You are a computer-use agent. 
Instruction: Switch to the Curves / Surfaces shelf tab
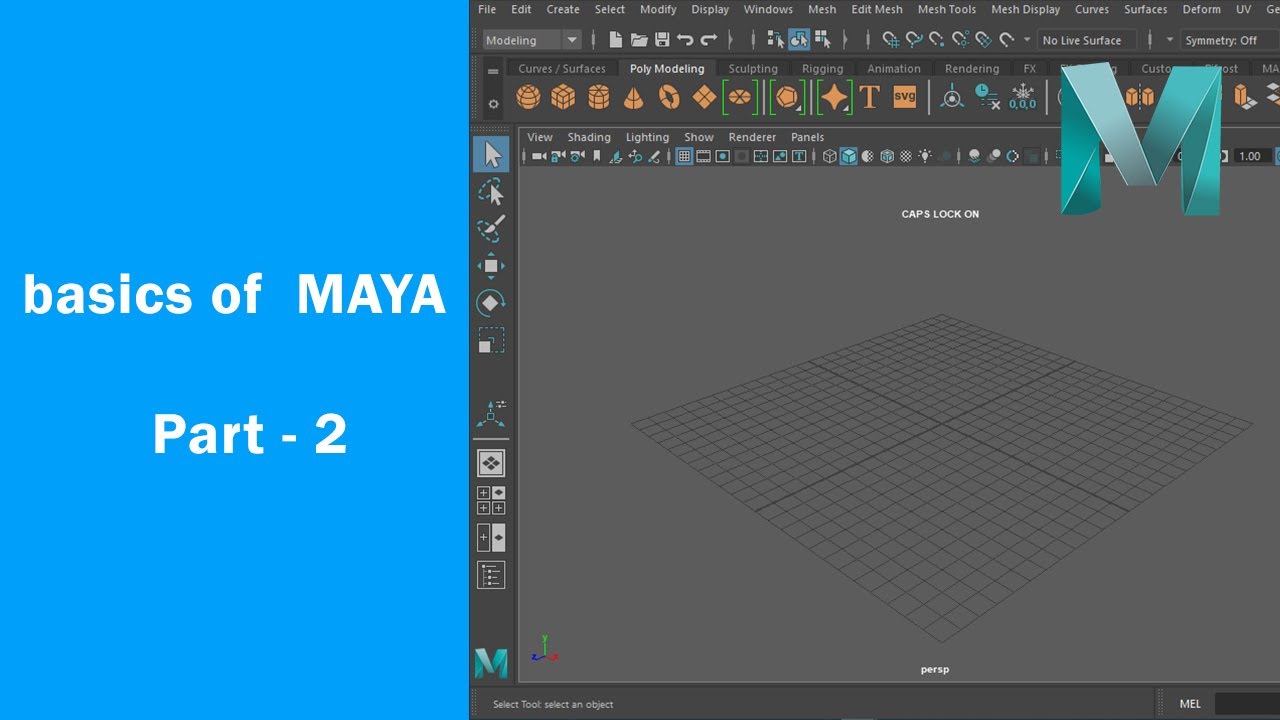click(562, 69)
